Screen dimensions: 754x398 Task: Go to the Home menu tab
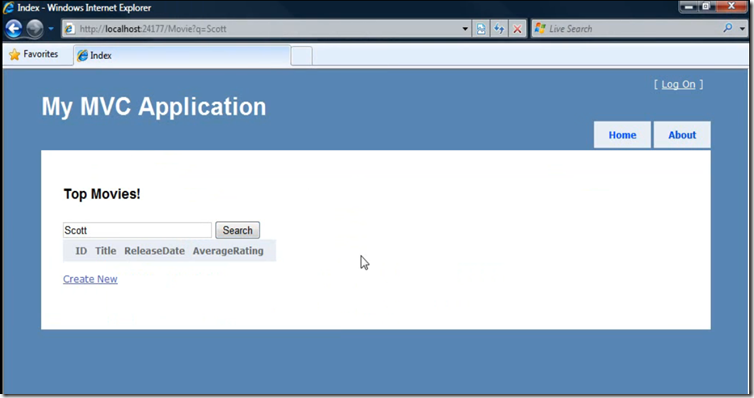tap(622, 135)
